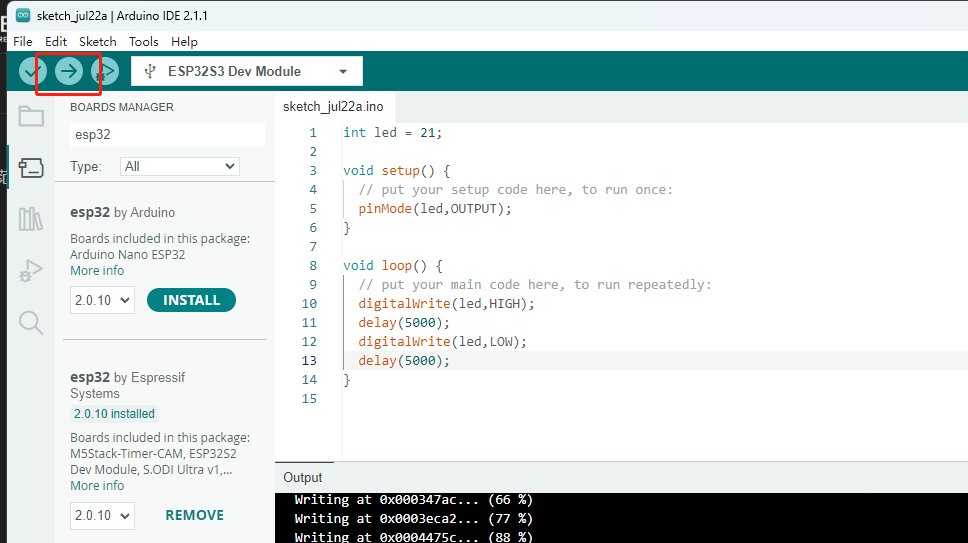Image resolution: width=968 pixels, height=543 pixels.
Task: Open the Tools menu
Action: click(143, 41)
